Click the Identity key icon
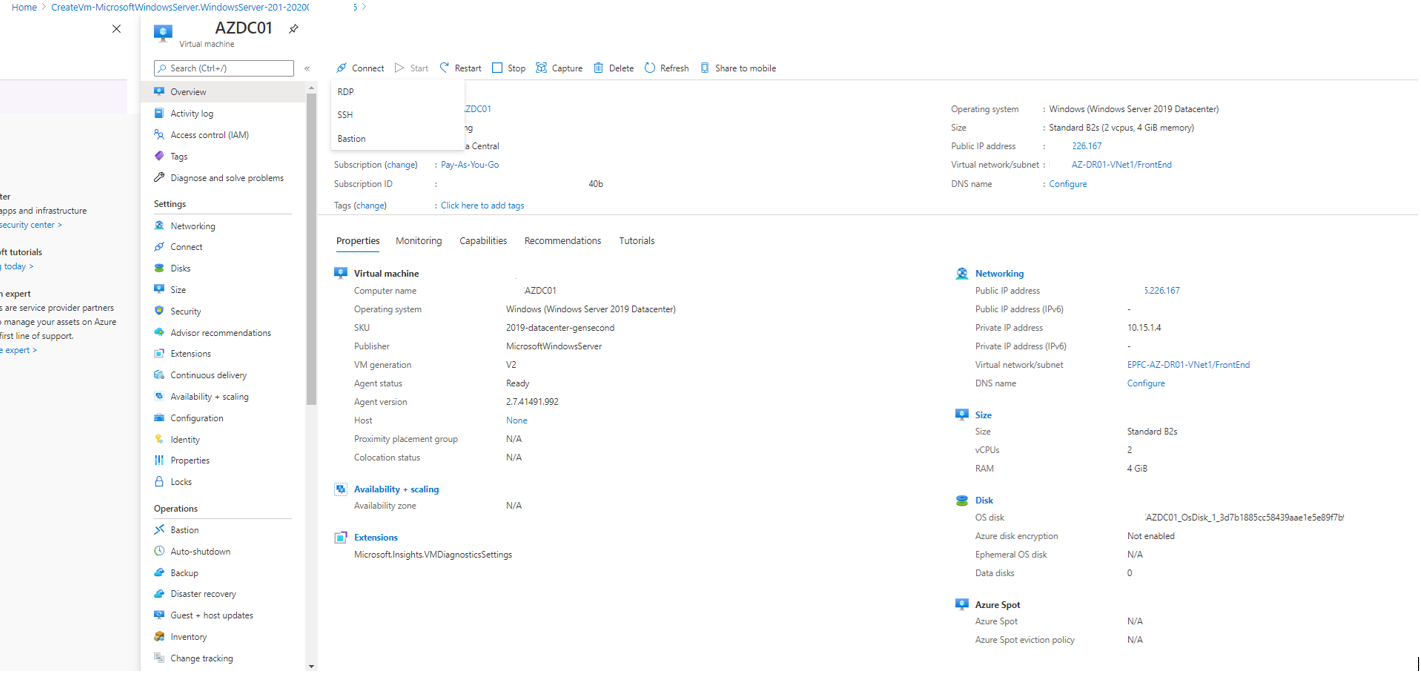Viewport: 1421px width, 675px height. click(x=159, y=439)
